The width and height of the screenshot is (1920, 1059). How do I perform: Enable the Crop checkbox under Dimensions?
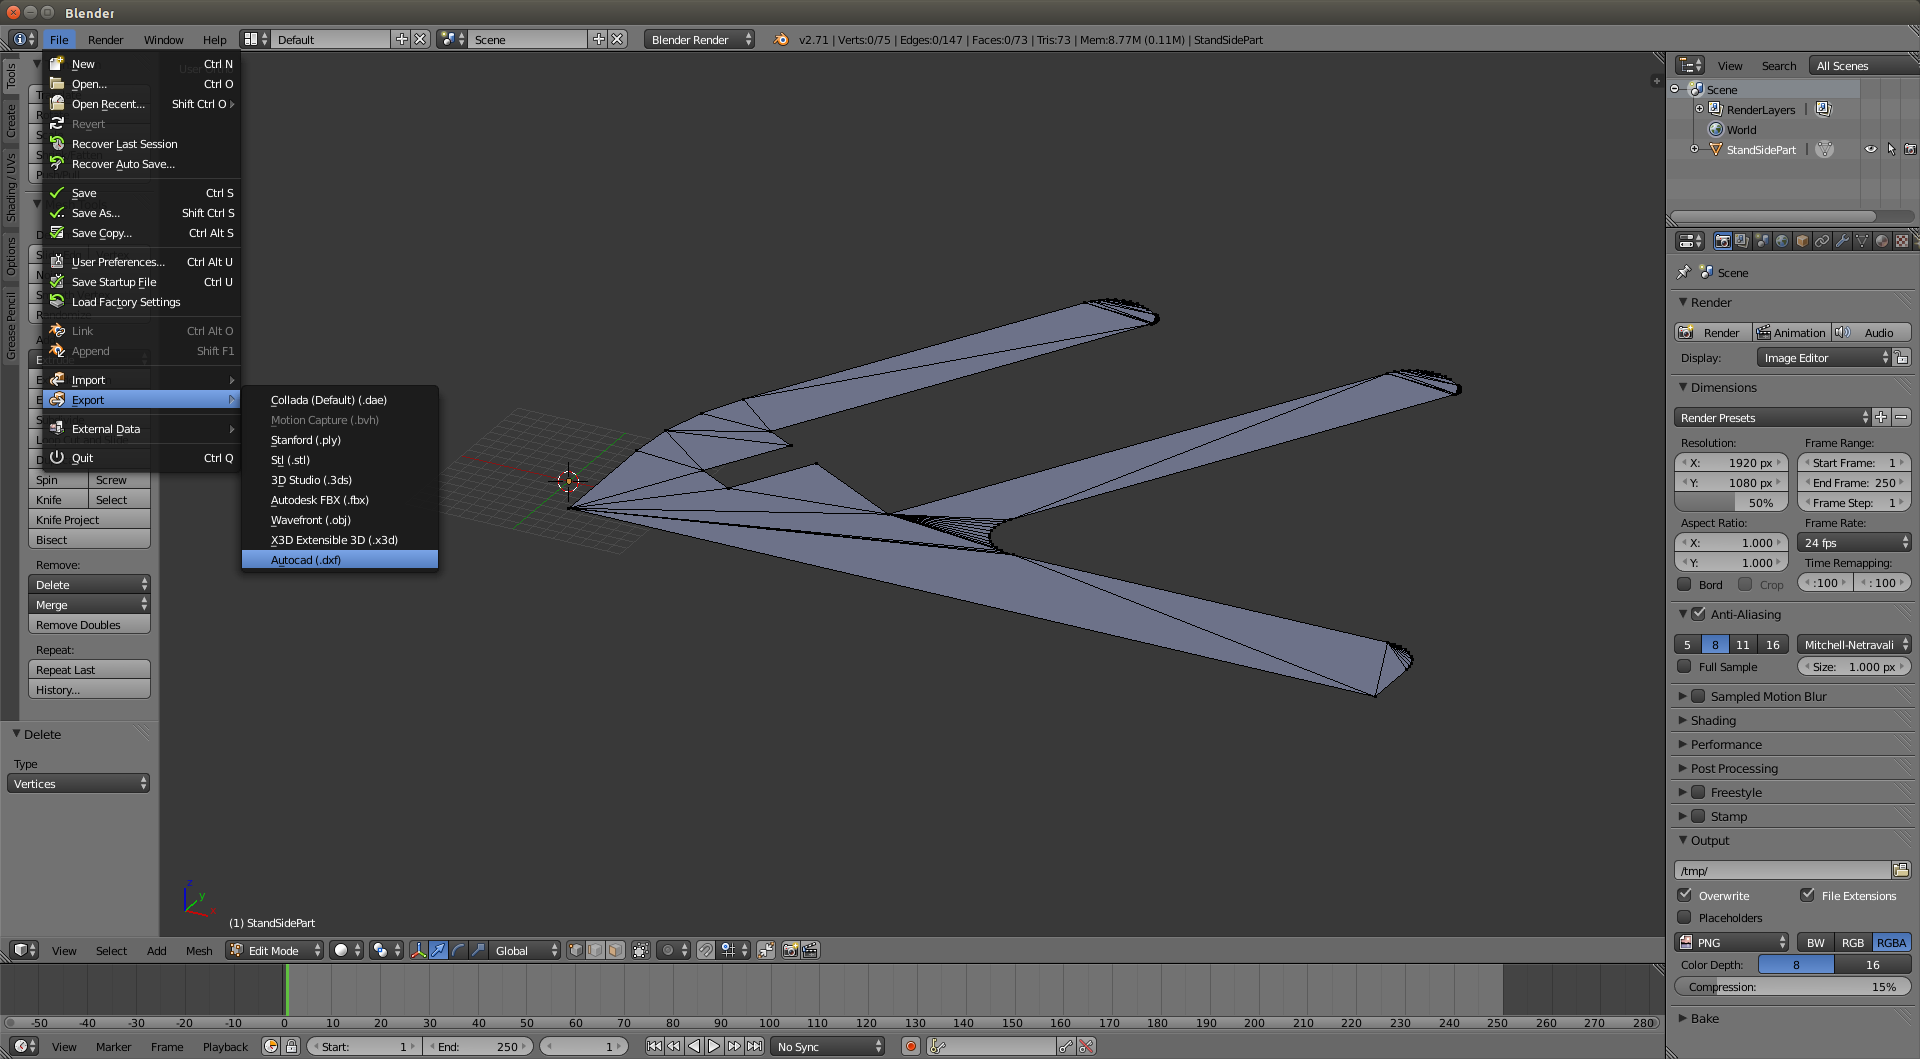coord(1745,584)
